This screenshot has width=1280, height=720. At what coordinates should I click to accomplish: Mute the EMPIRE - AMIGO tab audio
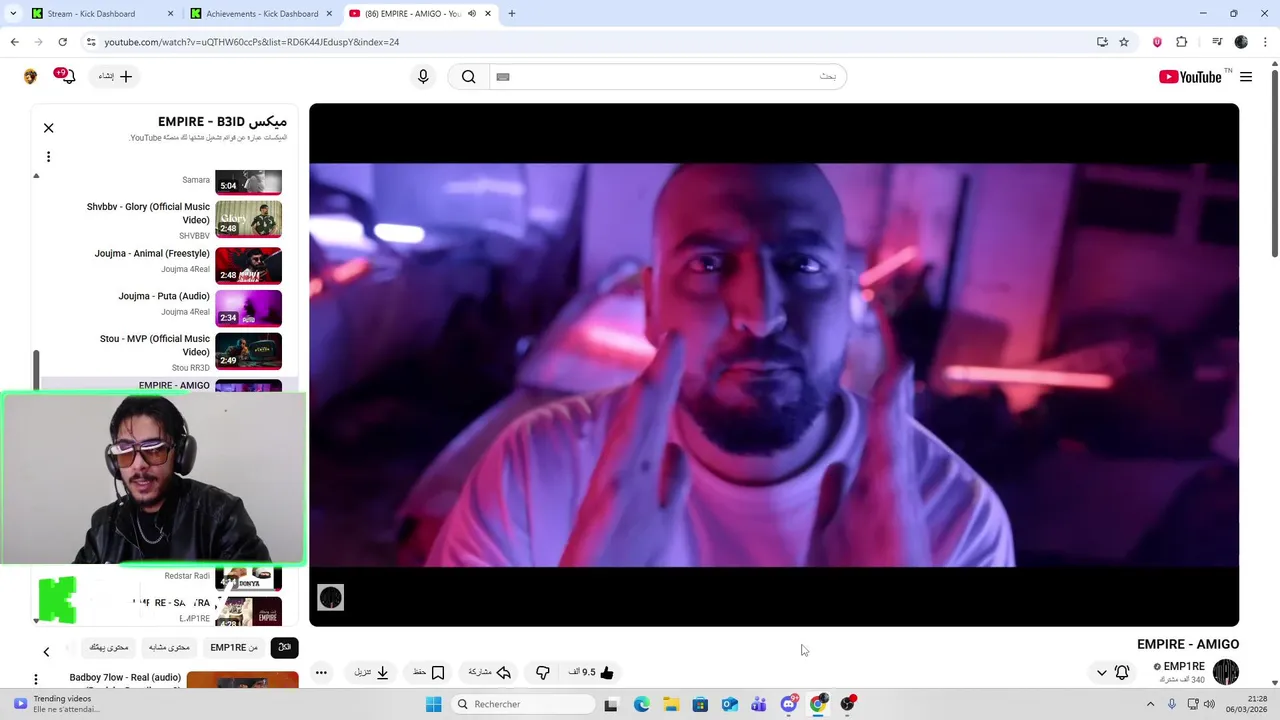coord(471,14)
